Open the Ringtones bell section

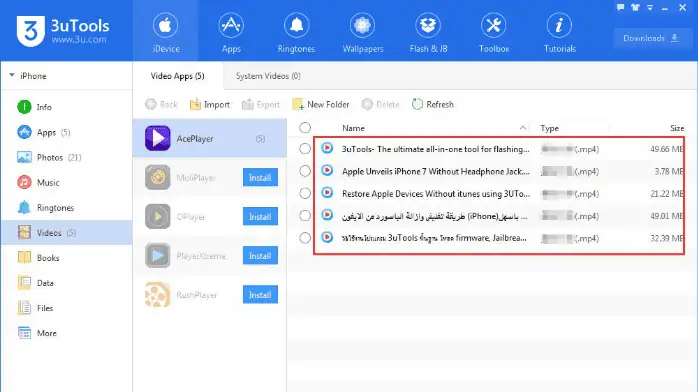pyautogui.click(x=296, y=32)
